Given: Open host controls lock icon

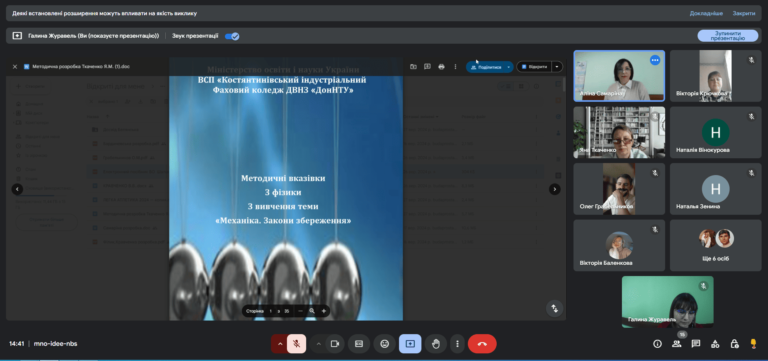Looking at the screenshot, I should point(734,344).
